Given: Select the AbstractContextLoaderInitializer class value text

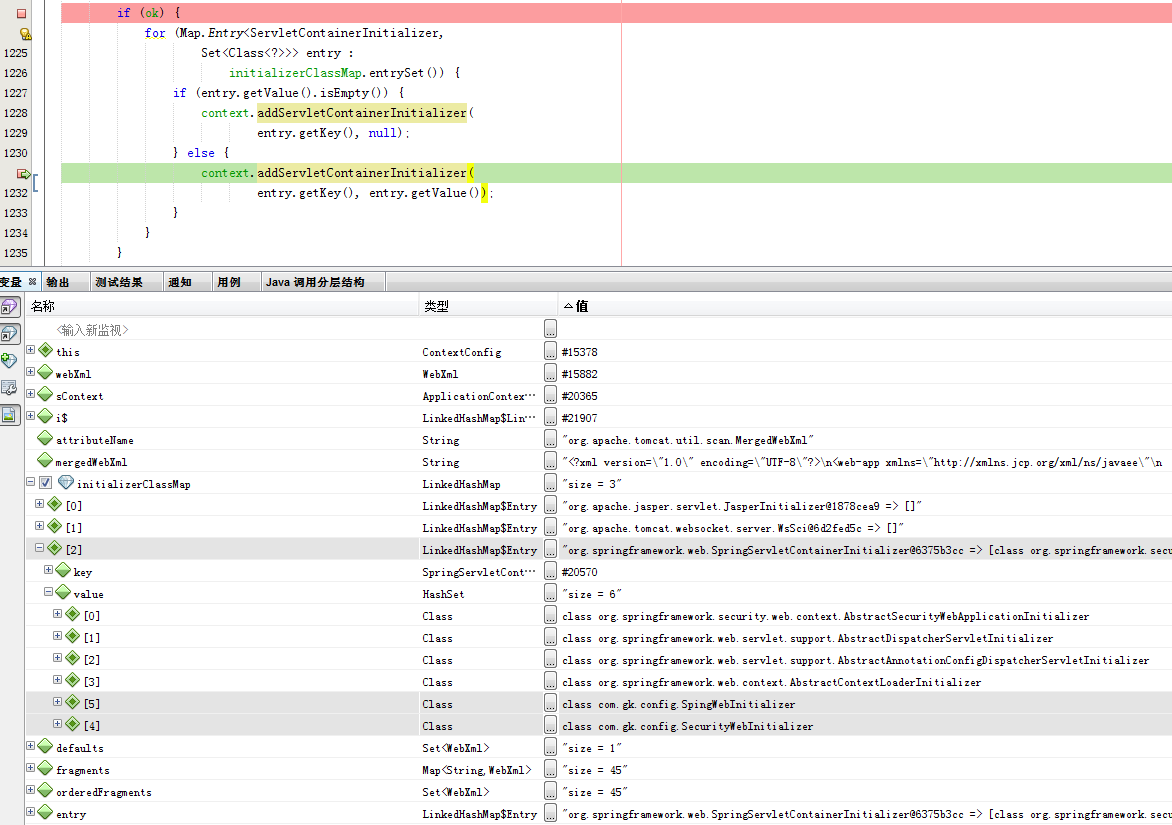Looking at the screenshot, I should coord(771,682).
